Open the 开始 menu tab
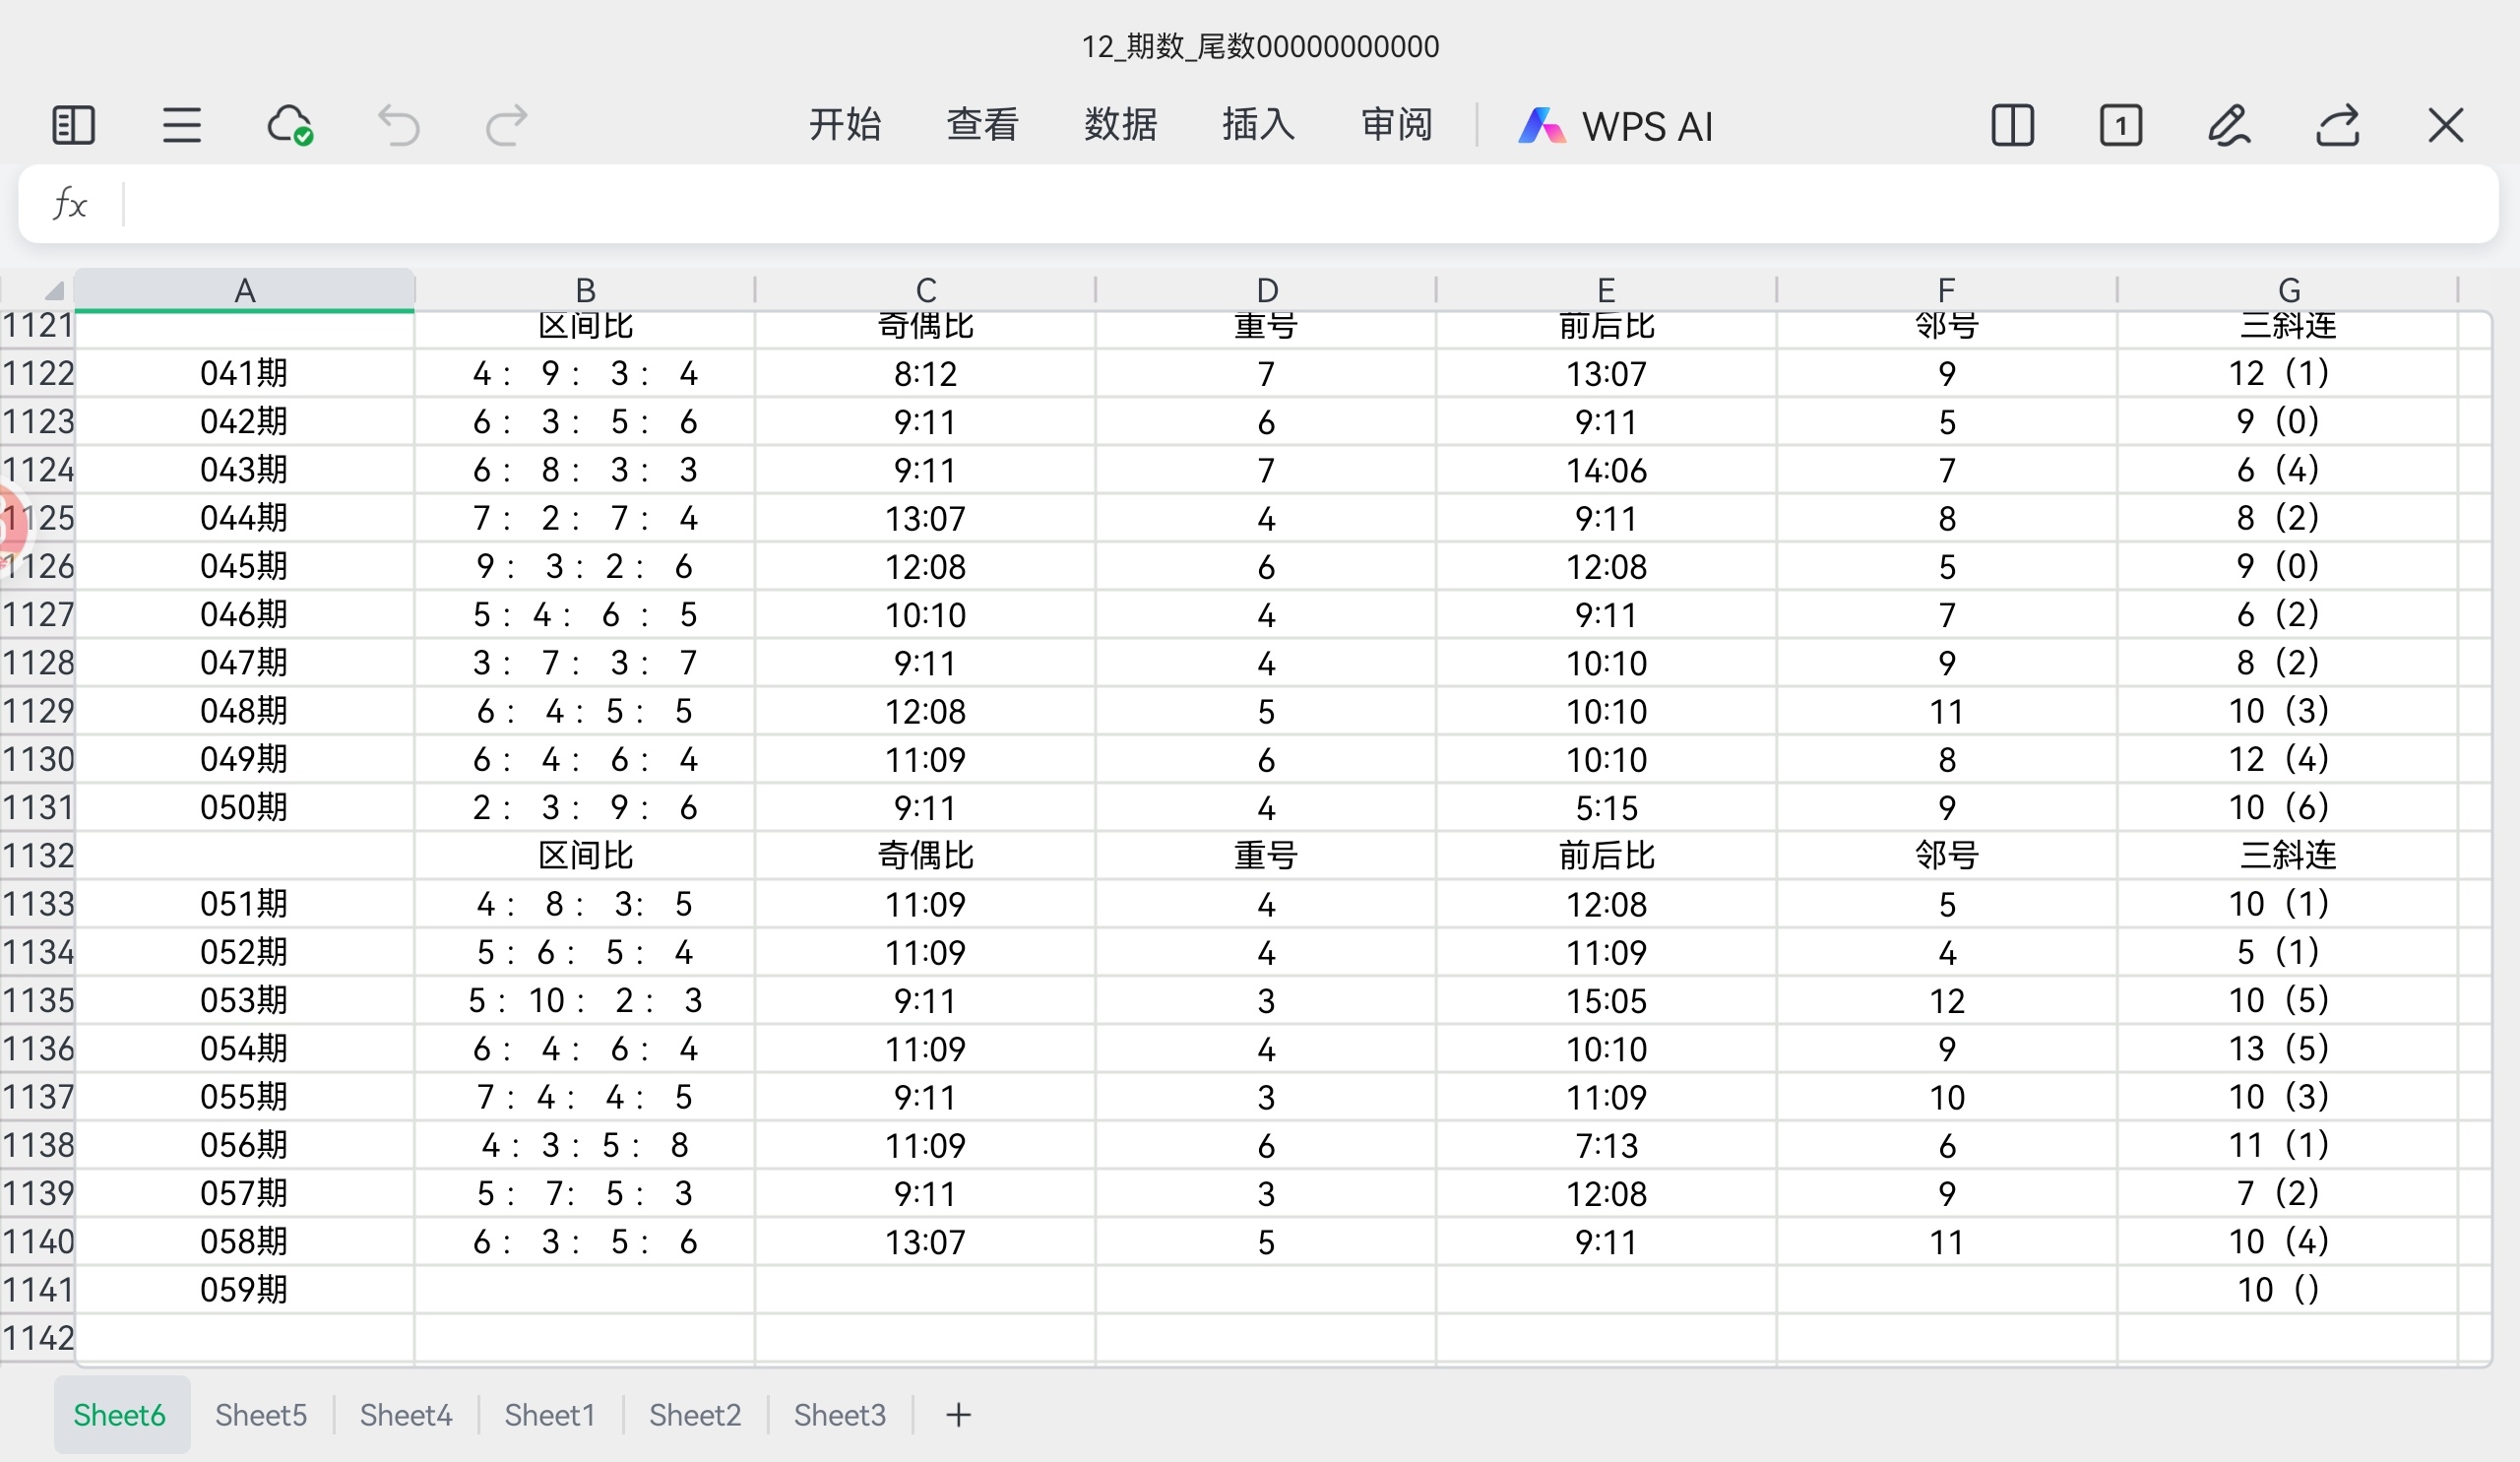 point(845,126)
